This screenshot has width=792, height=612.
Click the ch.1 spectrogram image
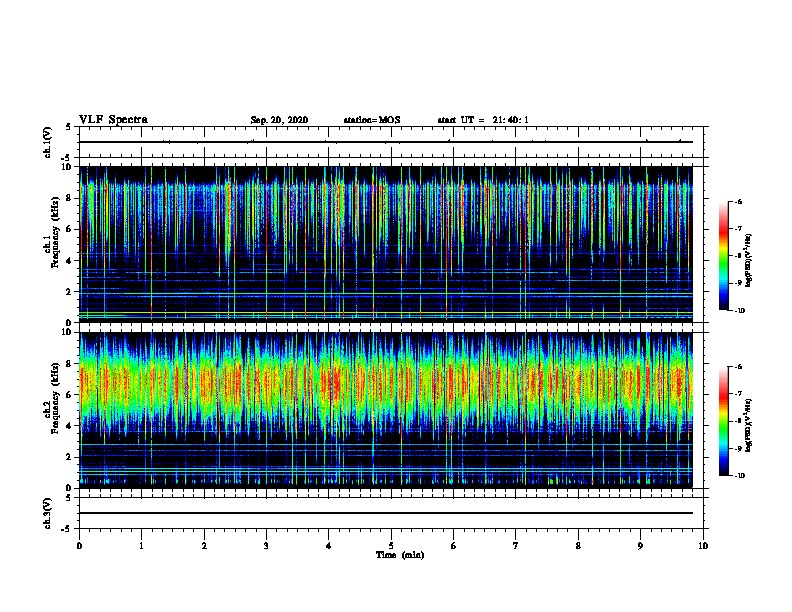[386, 244]
